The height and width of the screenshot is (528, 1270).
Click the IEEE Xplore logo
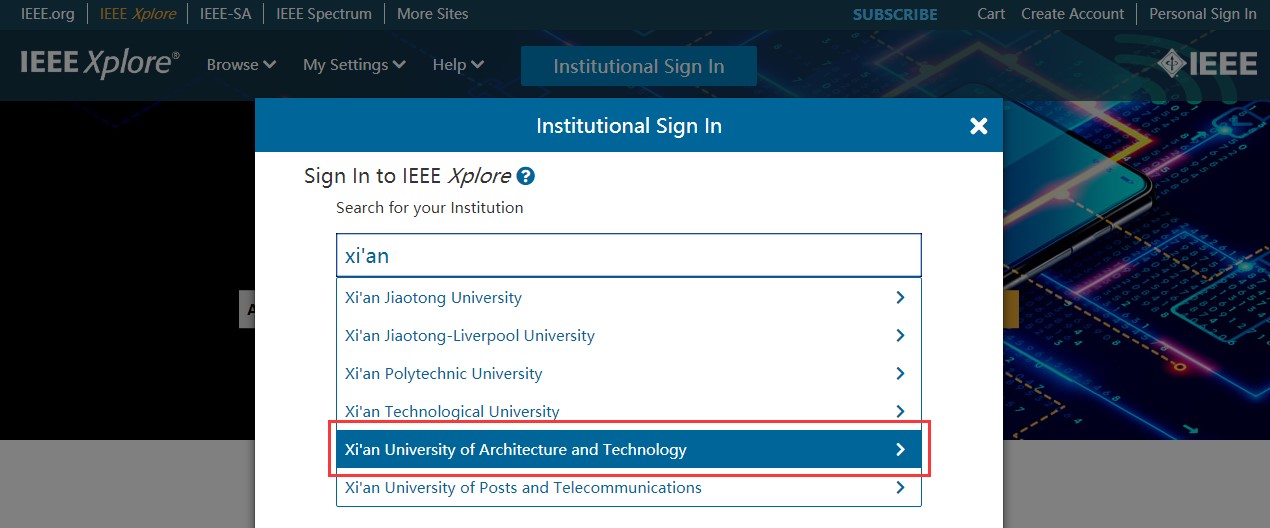[x=100, y=64]
